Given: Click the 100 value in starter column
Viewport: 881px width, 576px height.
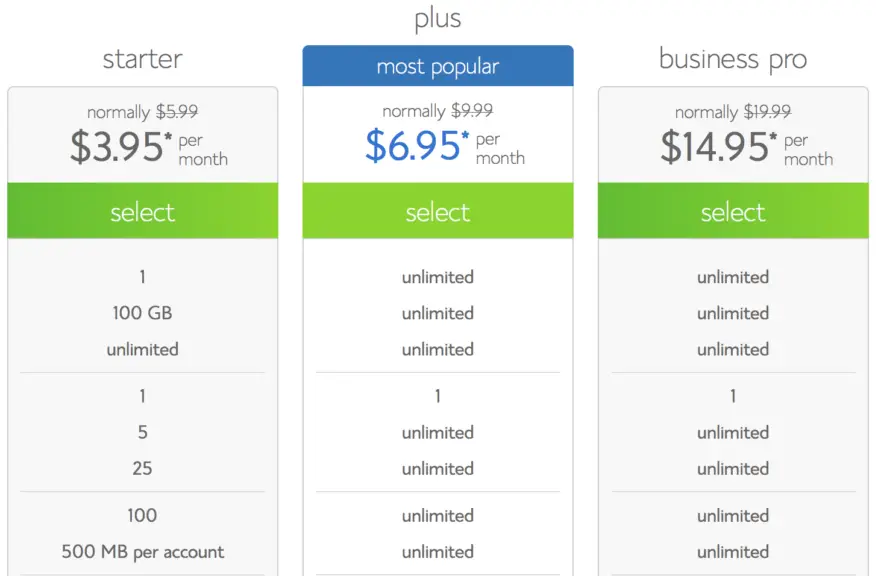Looking at the screenshot, I should [x=143, y=515].
